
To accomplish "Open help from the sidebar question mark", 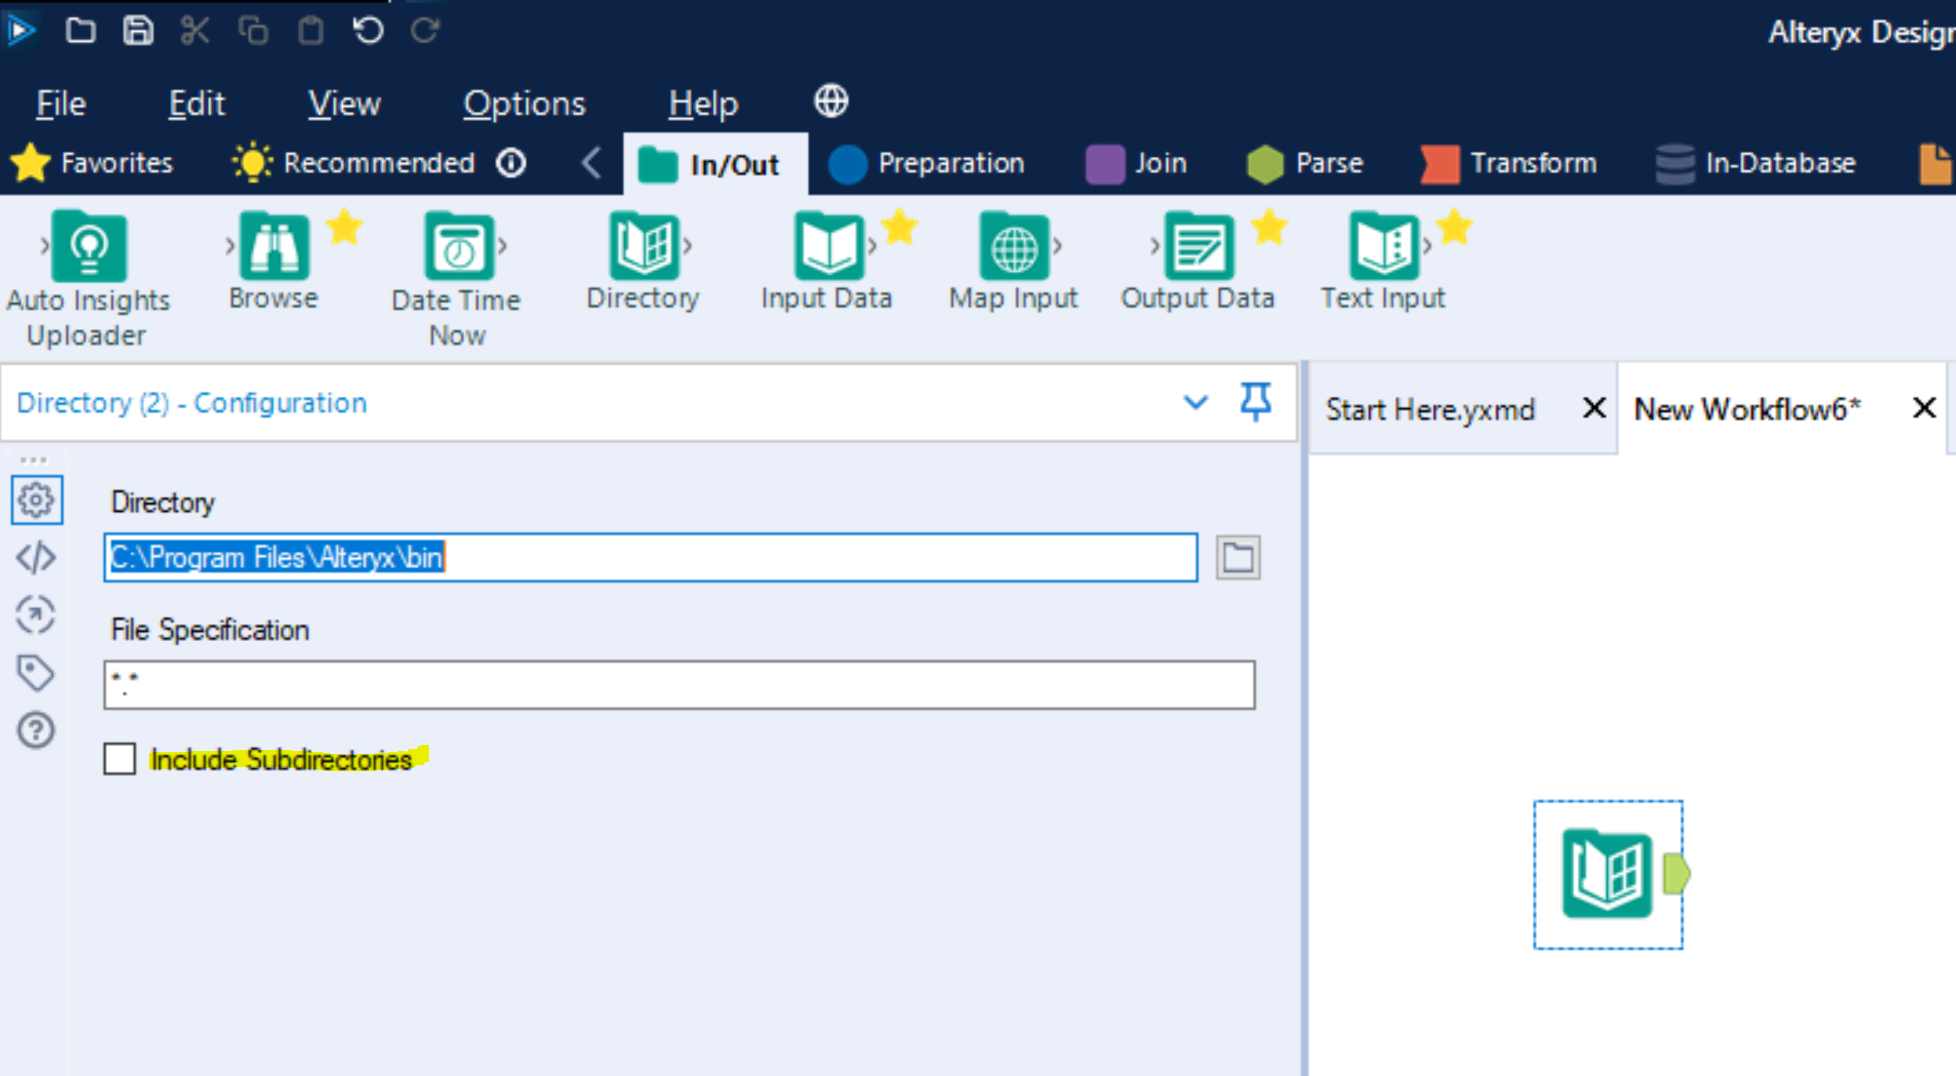I will [x=36, y=731].
